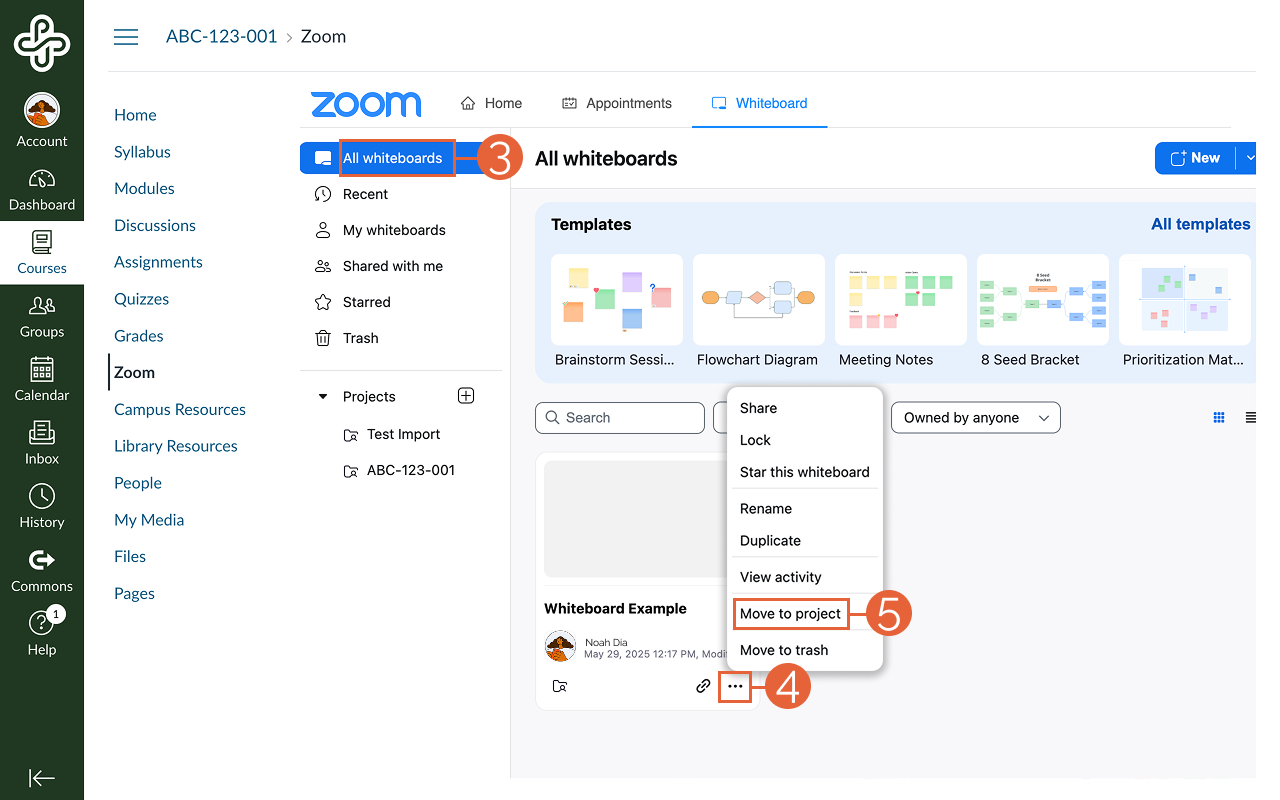Choose Star this whiteboard
This screenshot has width=1280, height=800.
805,472
